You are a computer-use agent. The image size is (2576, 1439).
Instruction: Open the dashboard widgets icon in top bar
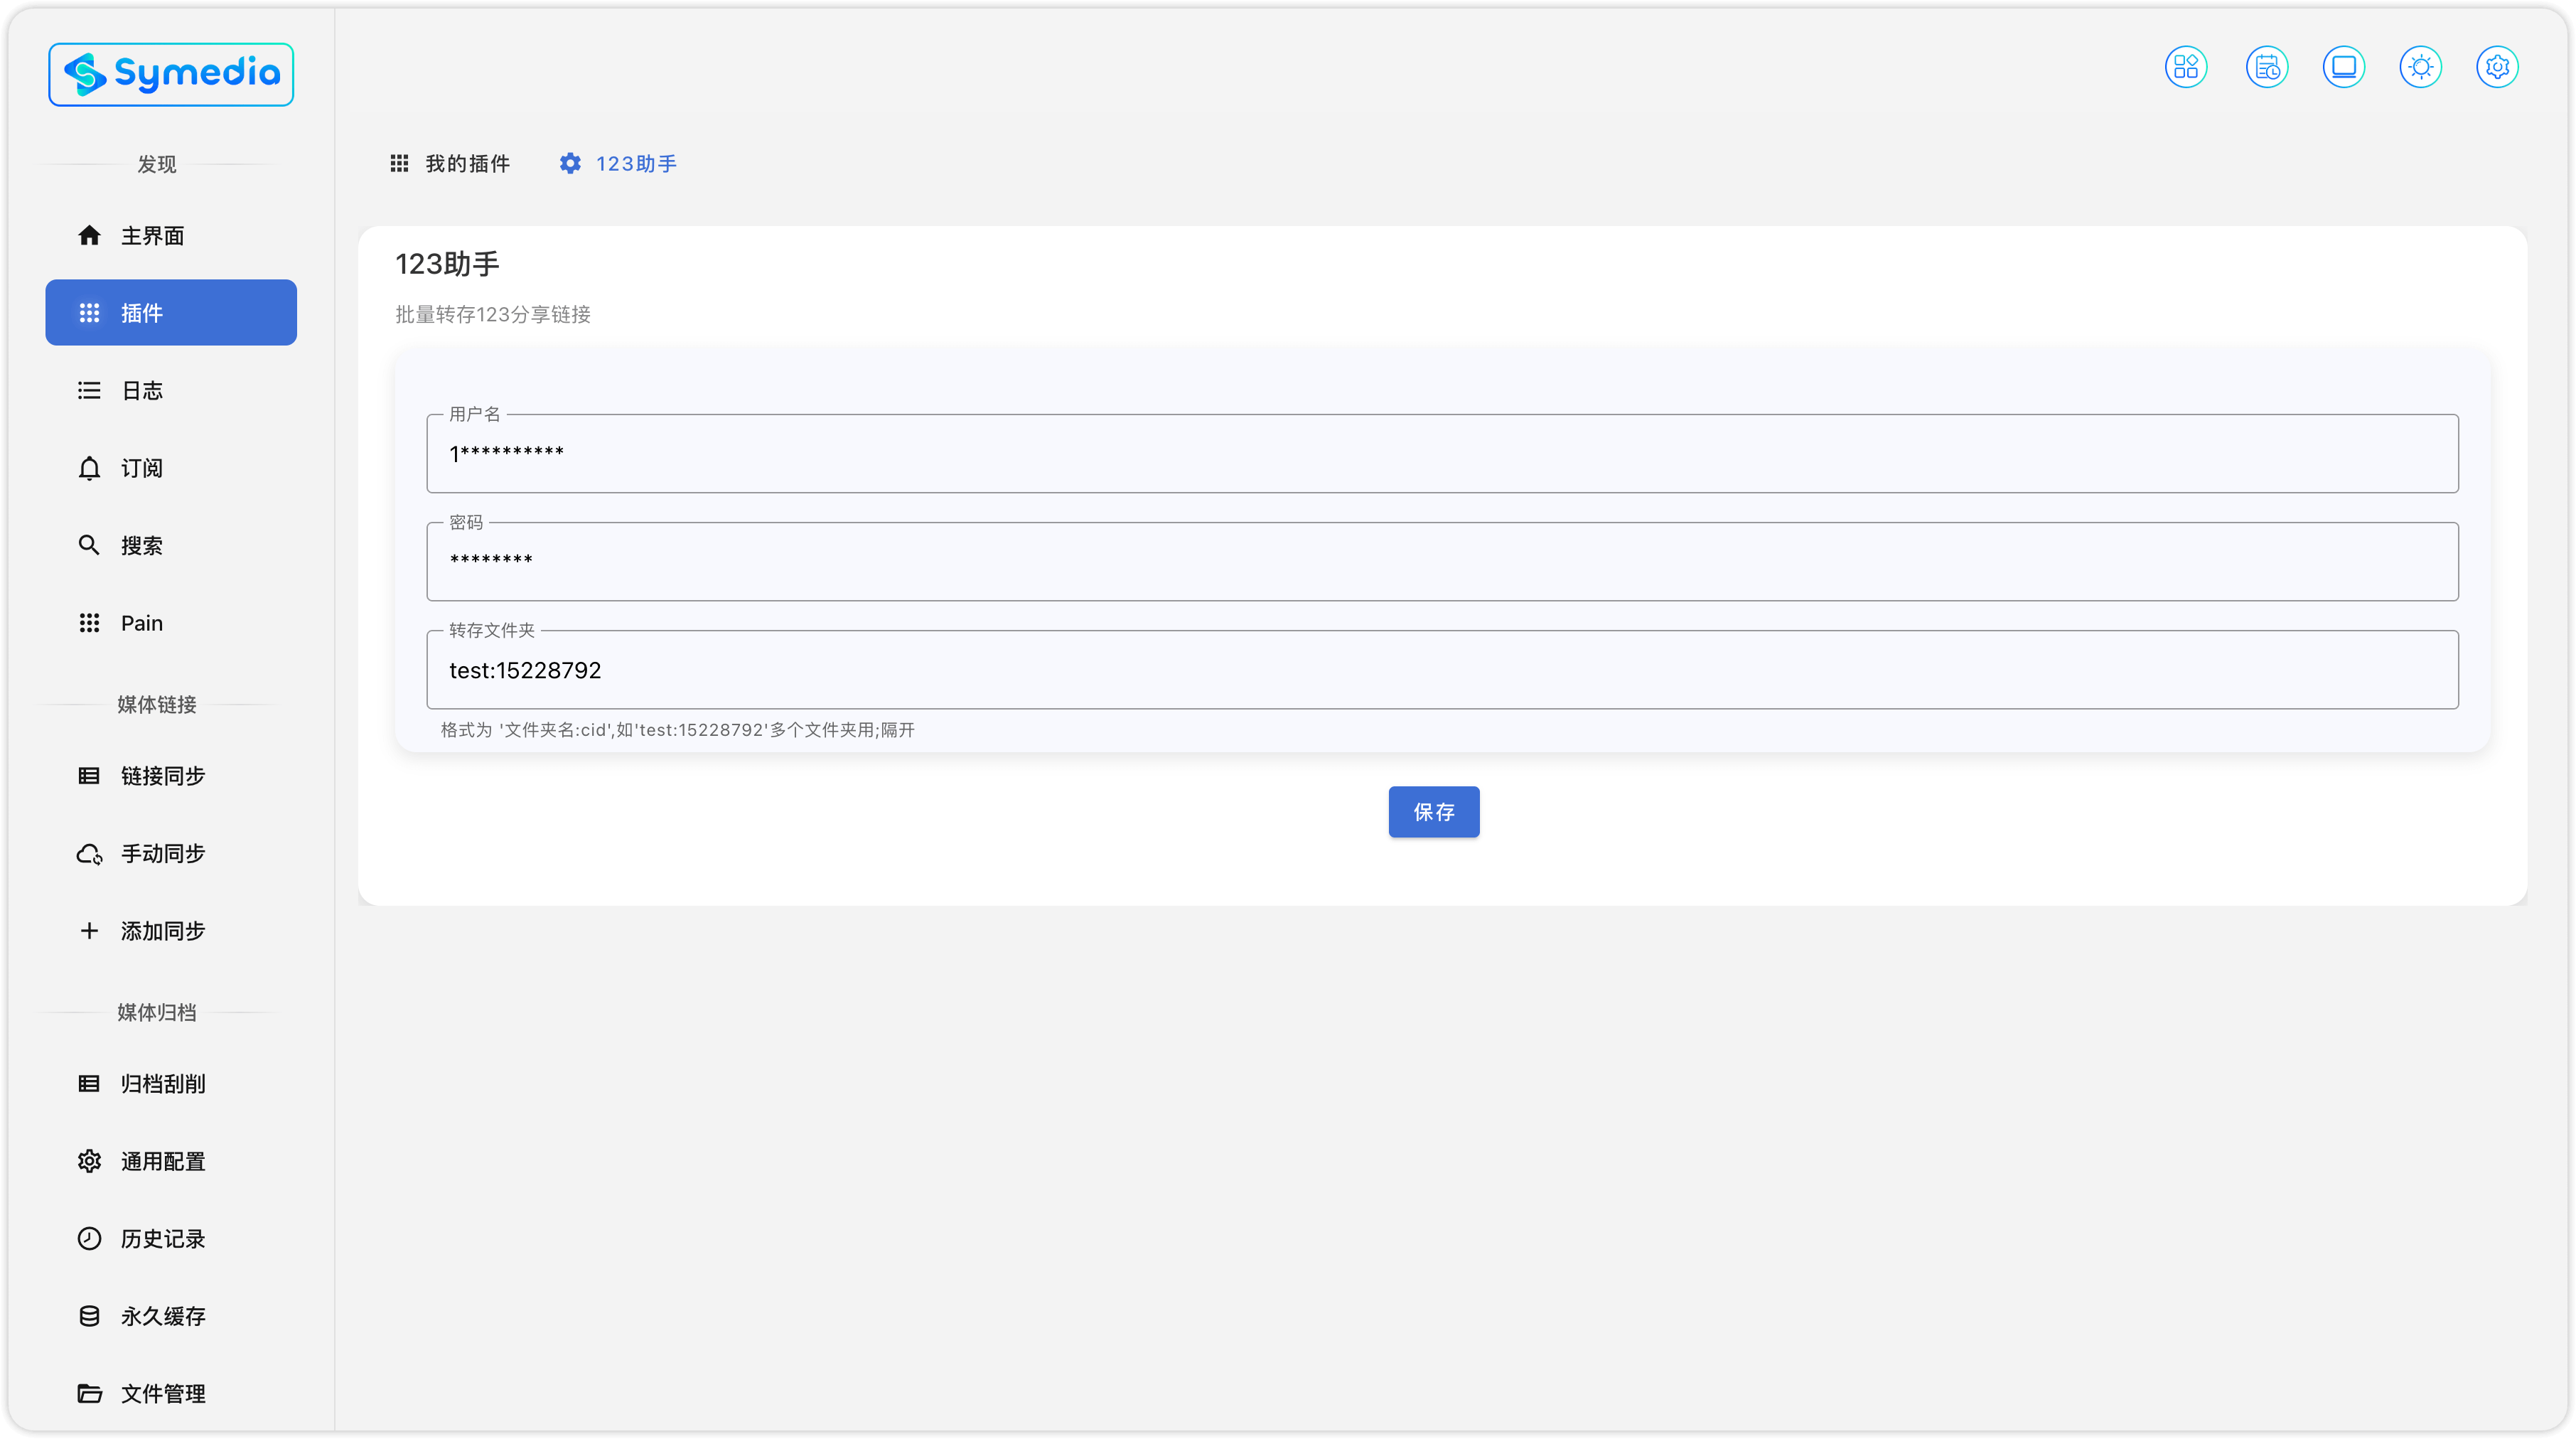(2185, 67)
